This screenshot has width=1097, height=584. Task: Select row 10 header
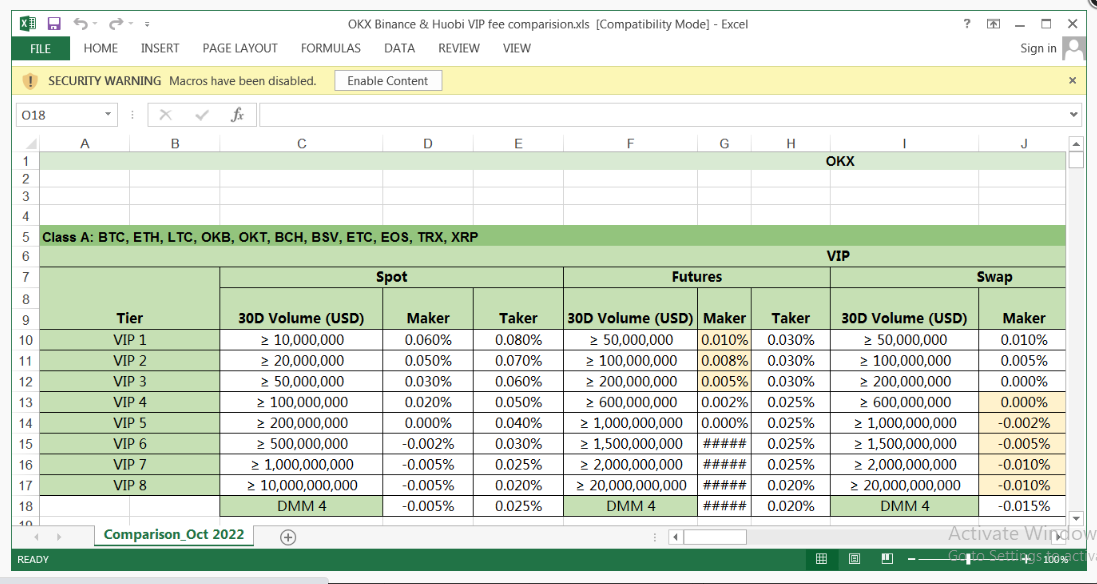(x=26, y=340)
